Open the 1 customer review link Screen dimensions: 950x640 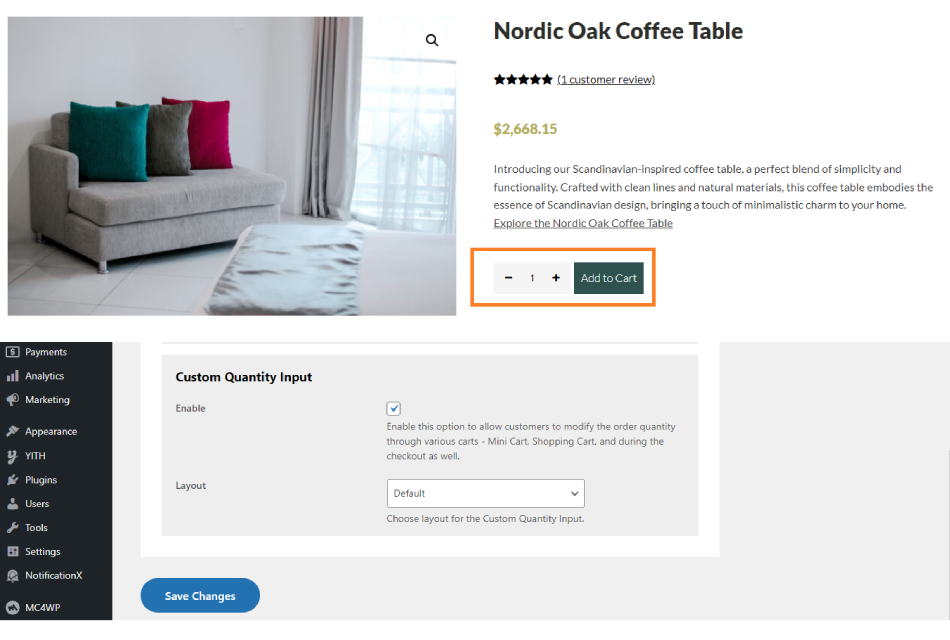606,79
